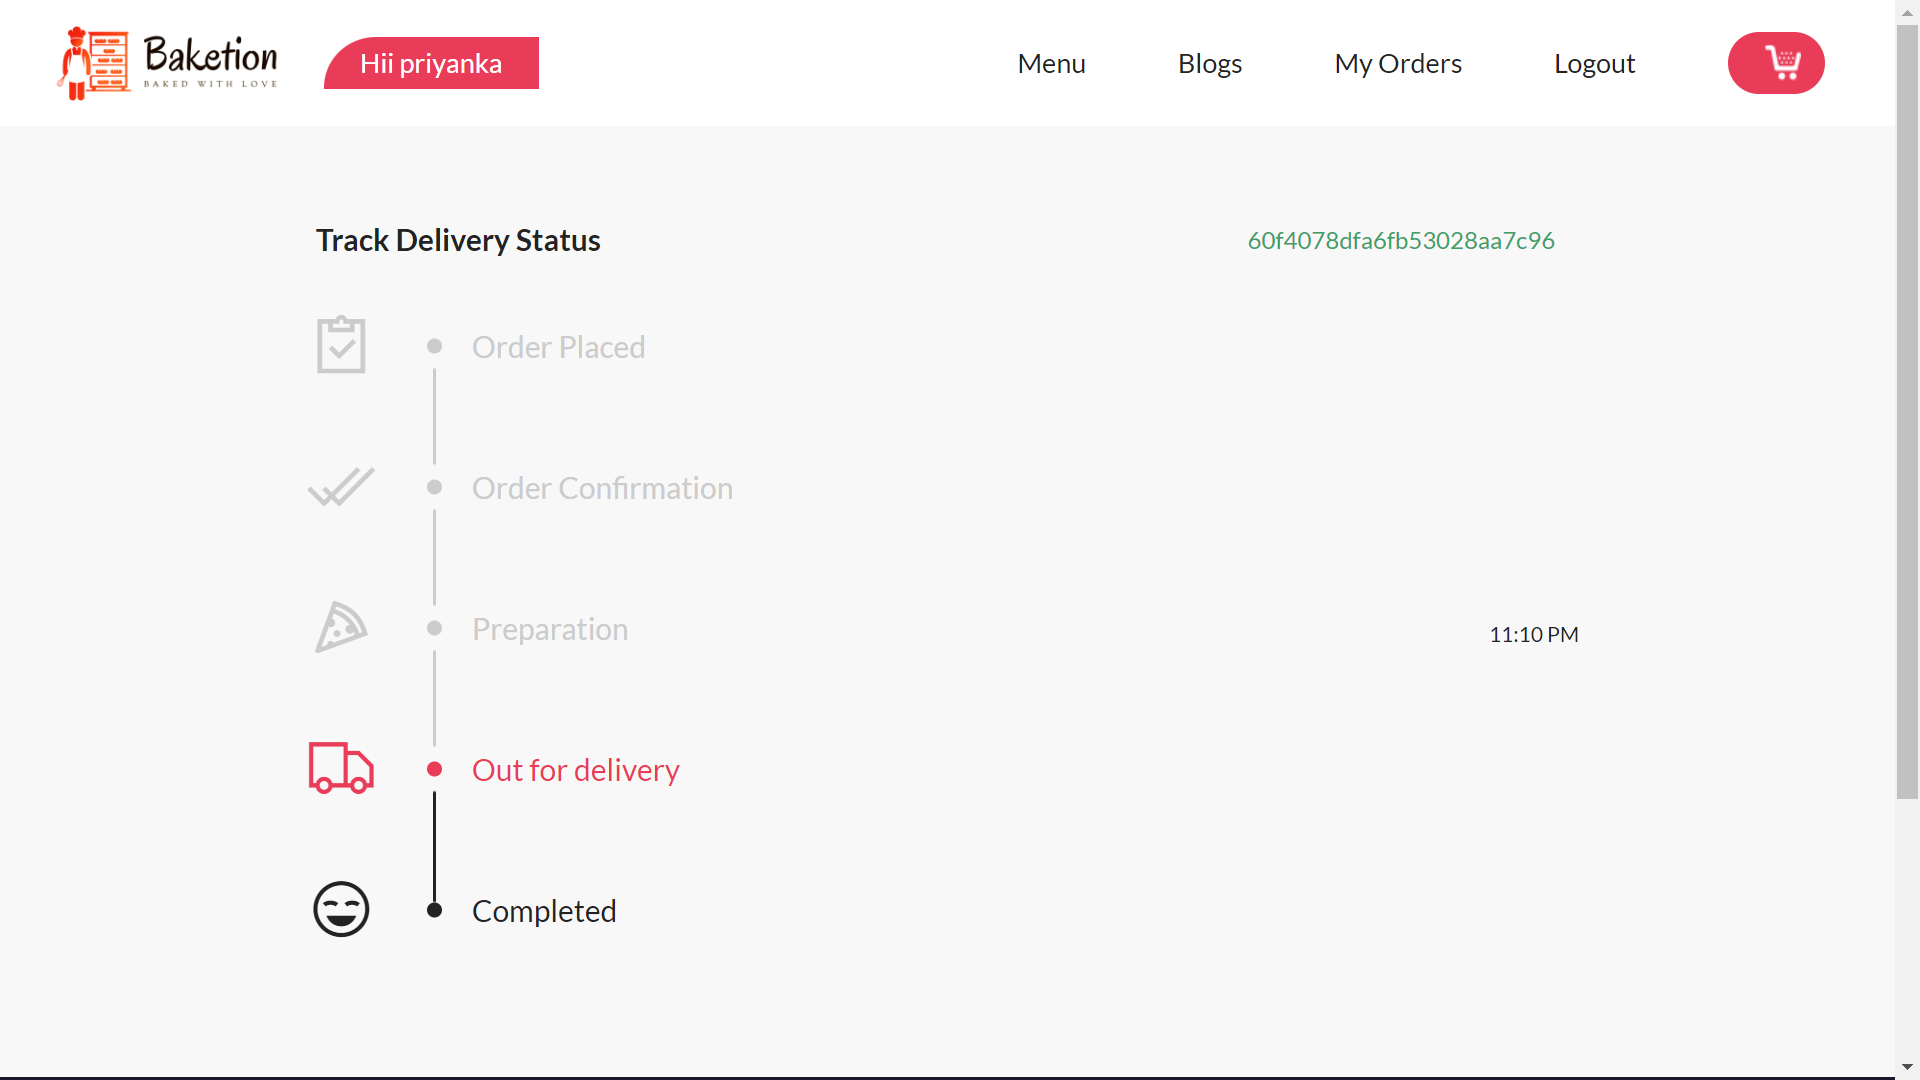Click the Order Confirmation timeline dot
This screenshot has width=1920, height=1080.
coord(434,487)
